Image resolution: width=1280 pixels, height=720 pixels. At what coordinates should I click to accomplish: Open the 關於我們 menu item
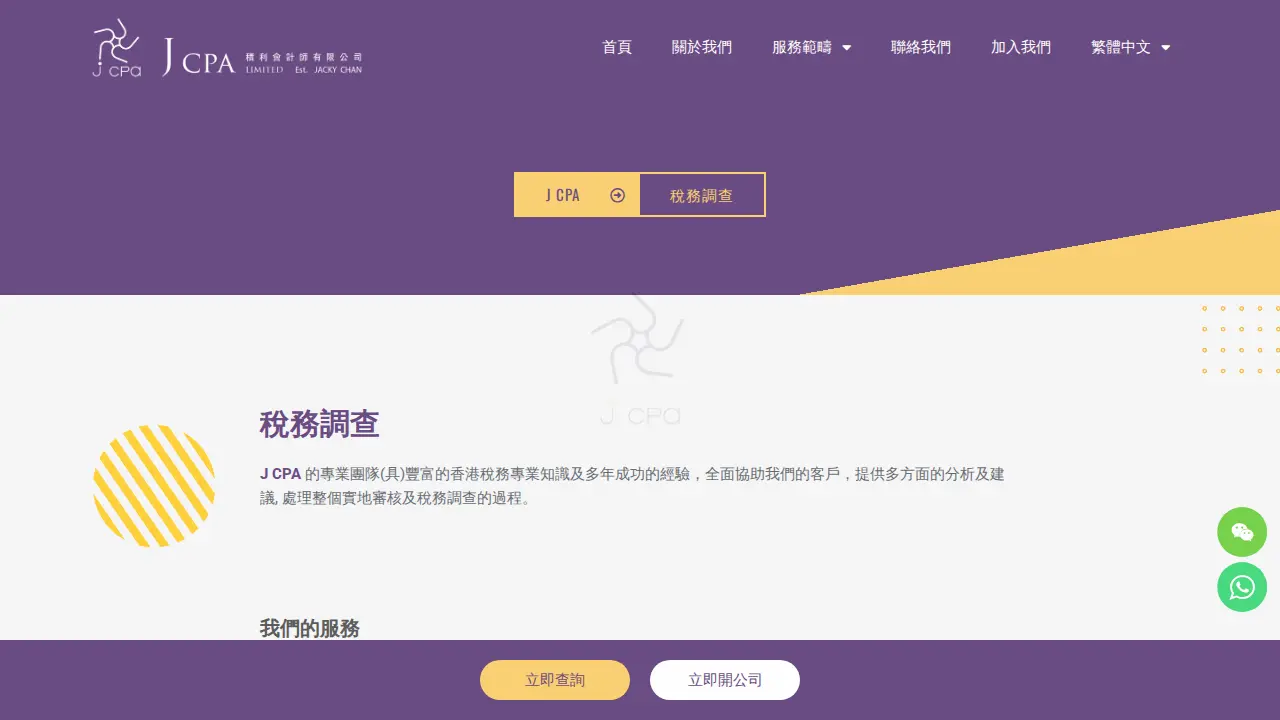pyautogui.click(x=702, y=47)
